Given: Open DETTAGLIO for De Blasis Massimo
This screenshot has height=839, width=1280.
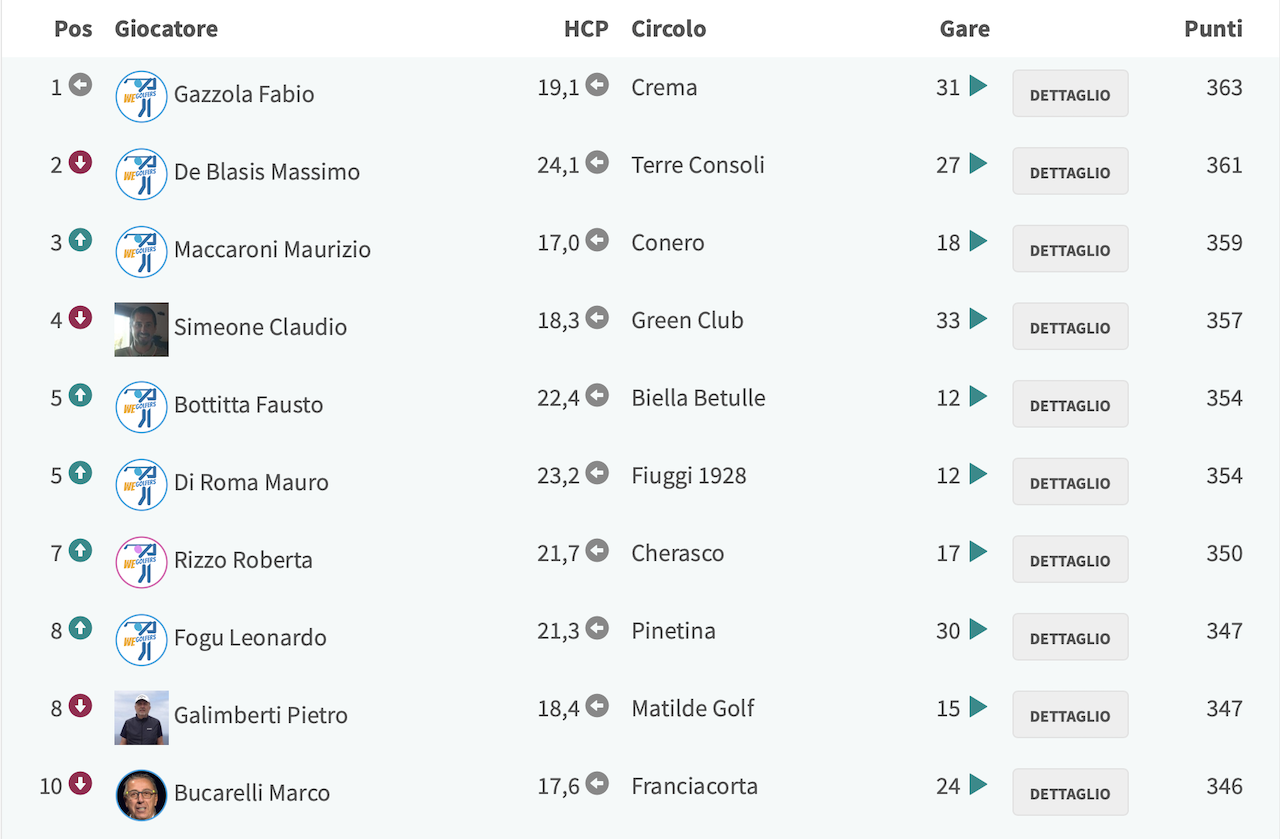Looking at the screenshot, I should [x=1070, y=172].
